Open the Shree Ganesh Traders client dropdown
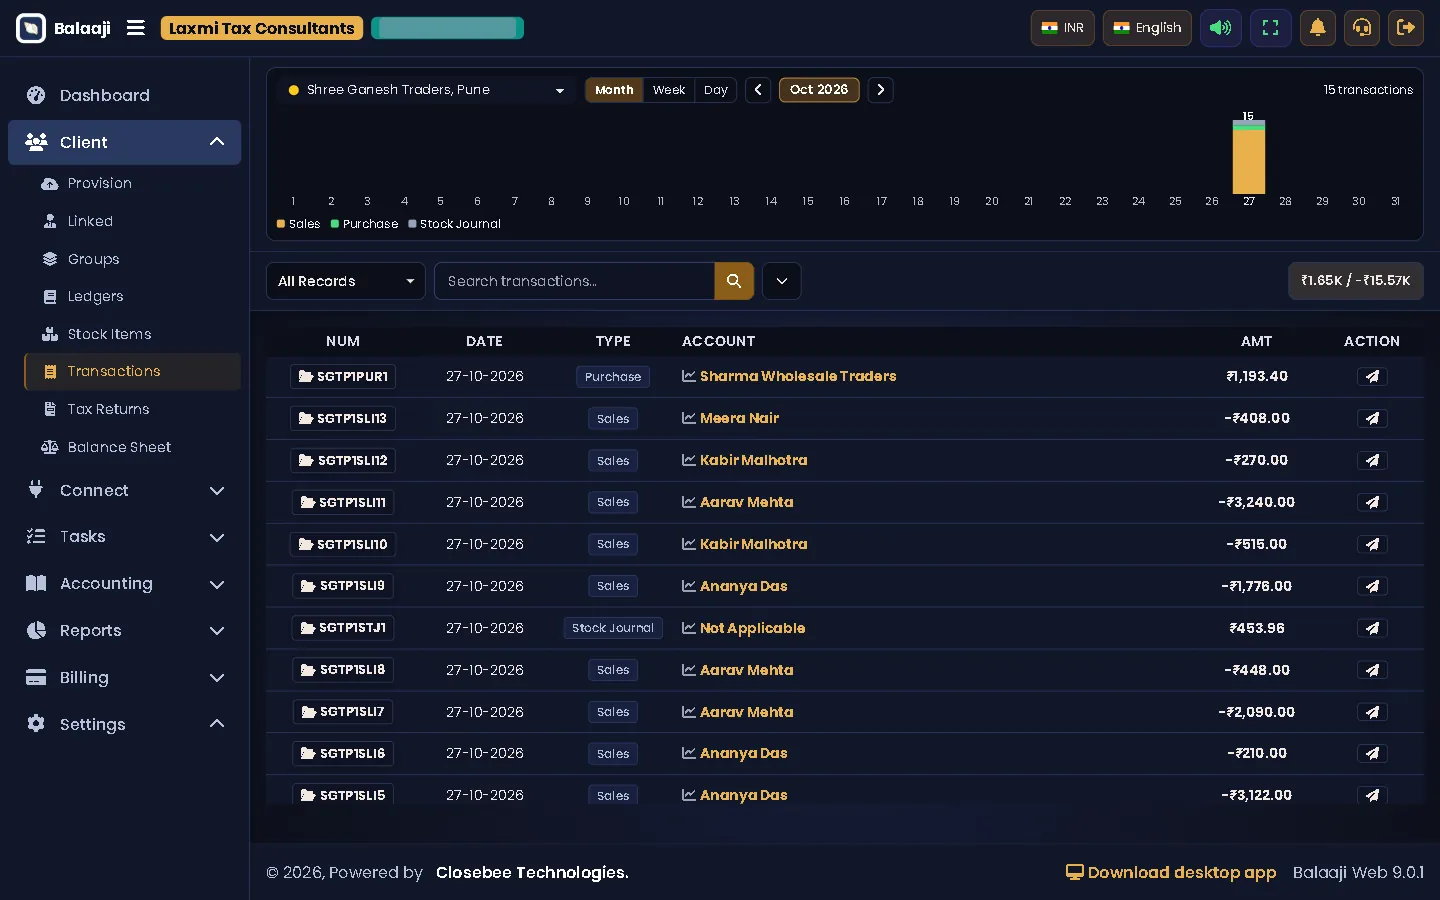 pyautogui.click(x=426, y=90)
